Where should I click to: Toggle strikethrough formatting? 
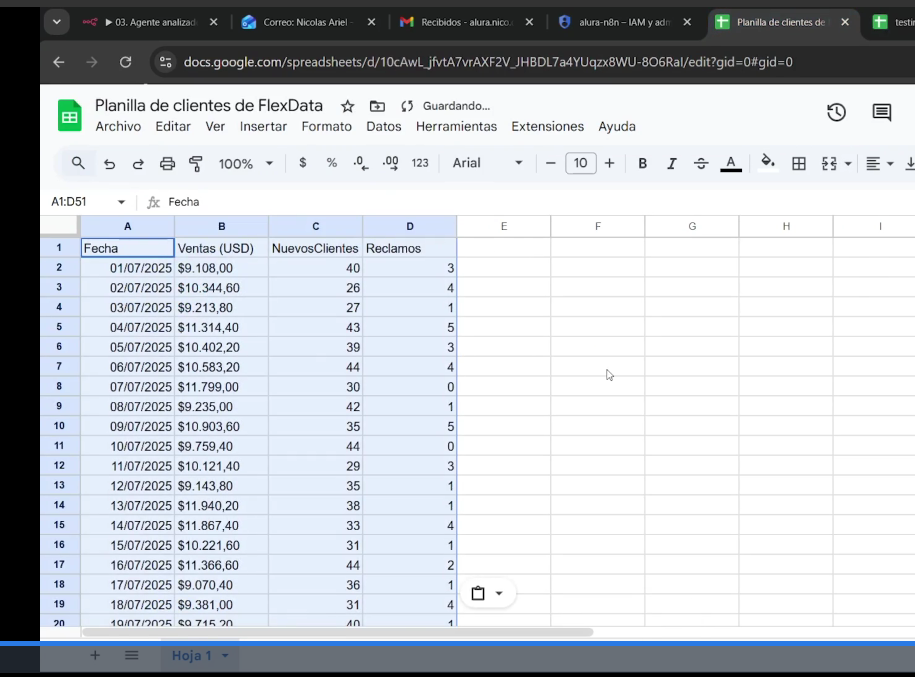(701, 163)
